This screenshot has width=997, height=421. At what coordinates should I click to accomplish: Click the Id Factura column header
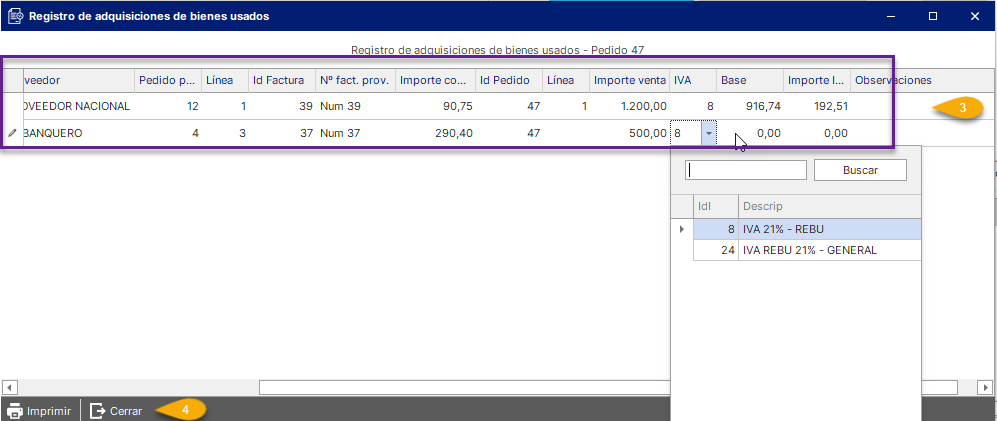(282, 80)
